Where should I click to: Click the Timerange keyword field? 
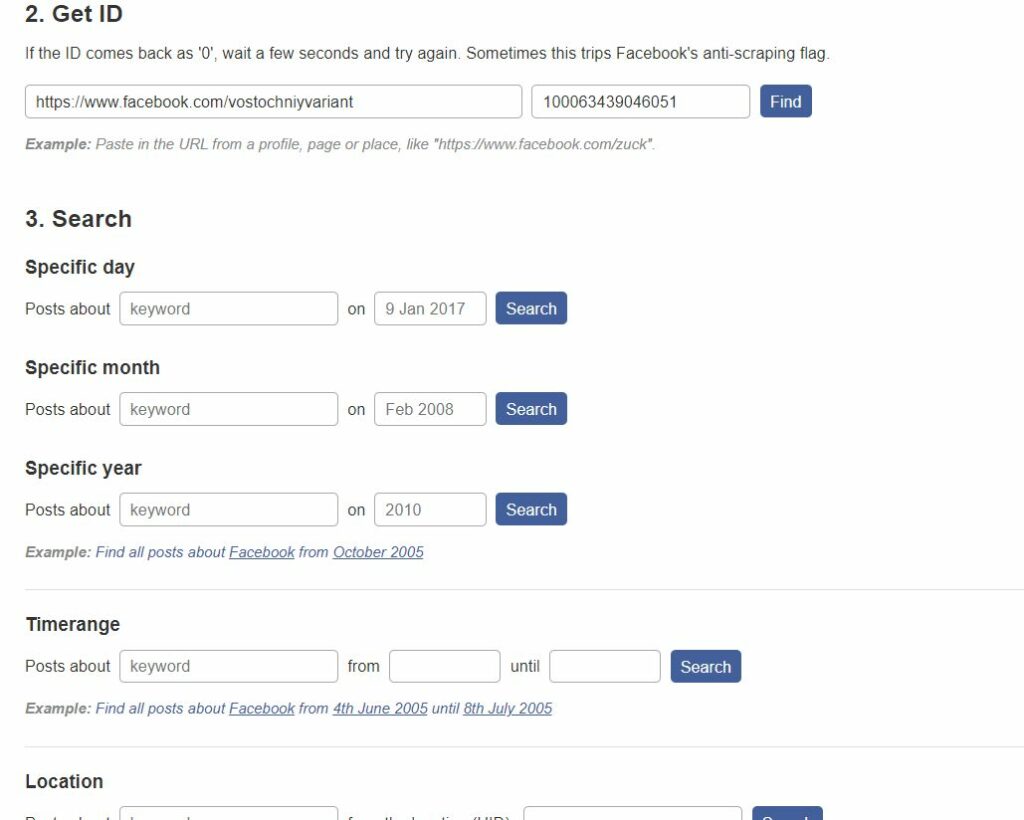(229, 666)
